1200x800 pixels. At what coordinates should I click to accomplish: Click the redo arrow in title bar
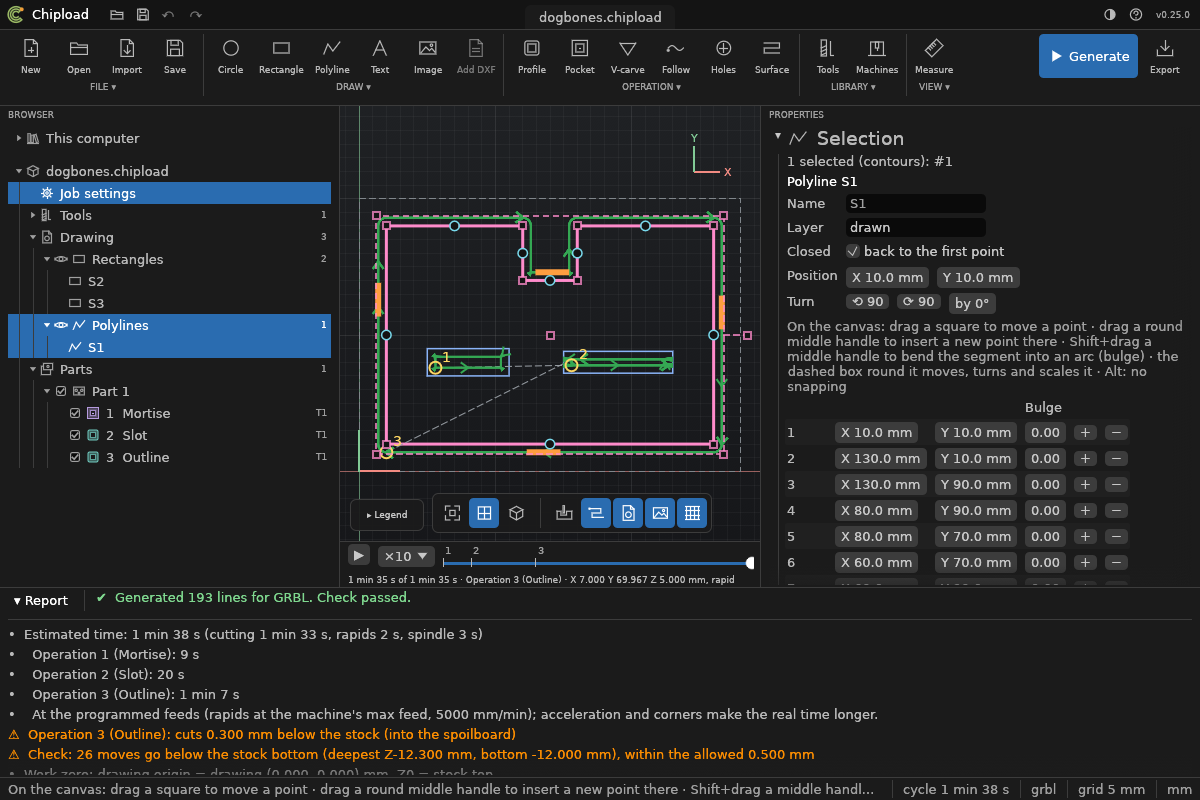point(195,15)
